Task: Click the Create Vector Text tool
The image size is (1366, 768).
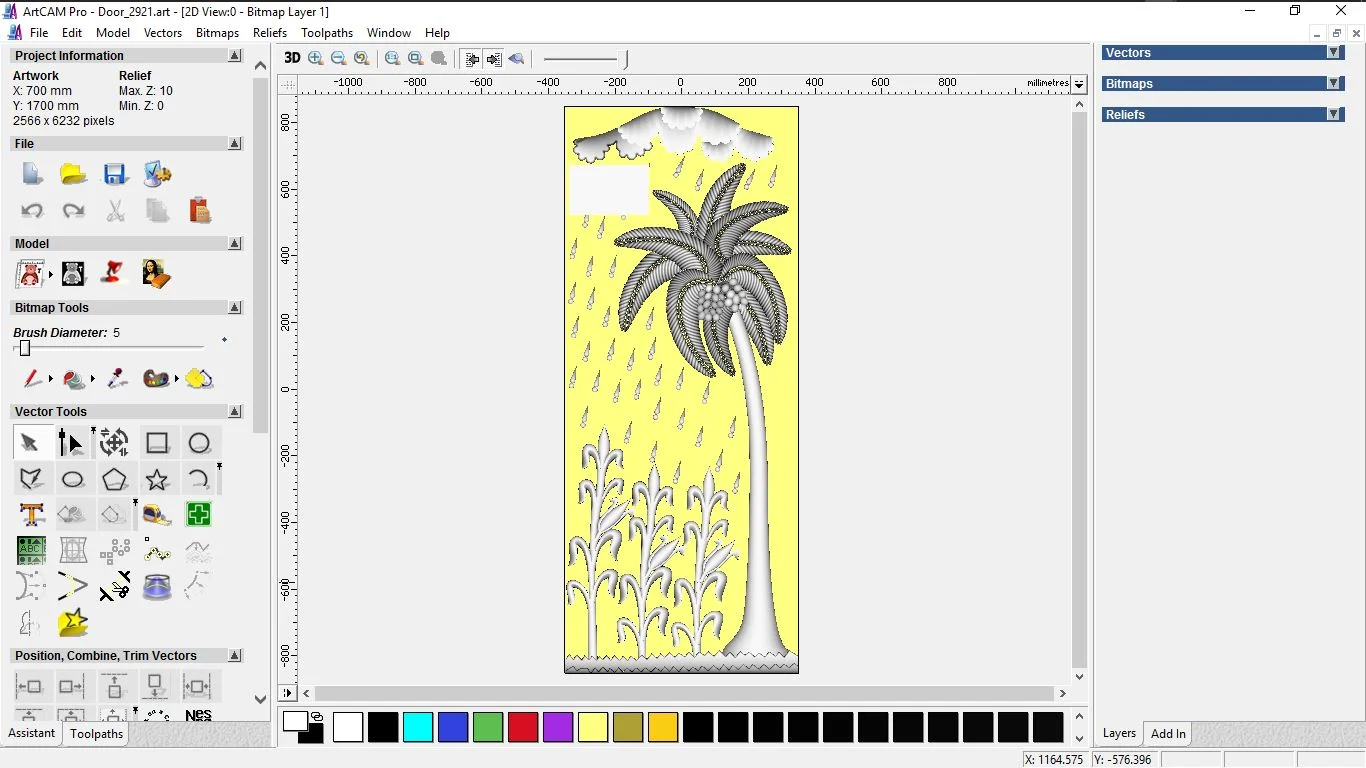Action: tap(31, 514)
